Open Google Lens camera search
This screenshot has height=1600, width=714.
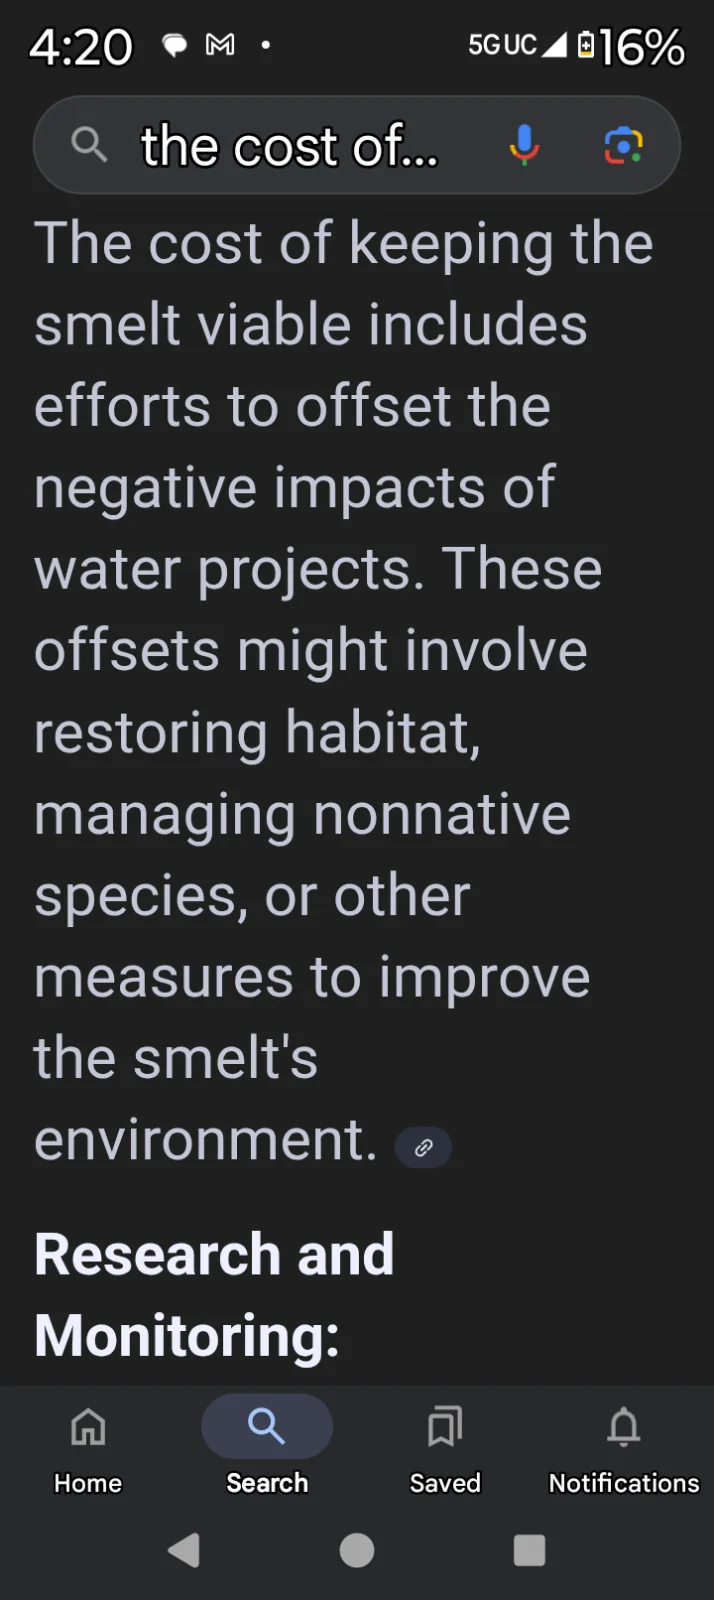(623, 146)
